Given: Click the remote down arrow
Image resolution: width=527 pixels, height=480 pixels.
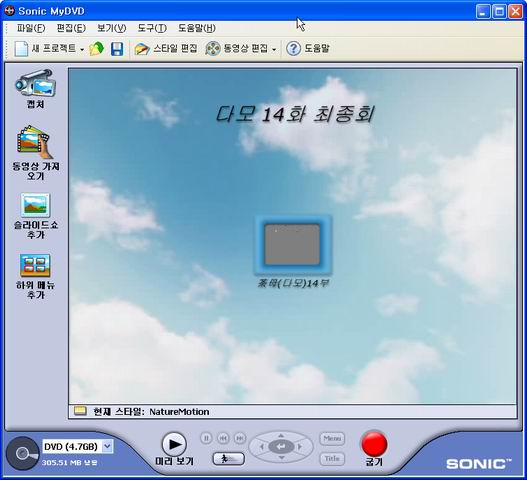Looking at the screenshot, I should pyautogui.click(x=282, y=458).
